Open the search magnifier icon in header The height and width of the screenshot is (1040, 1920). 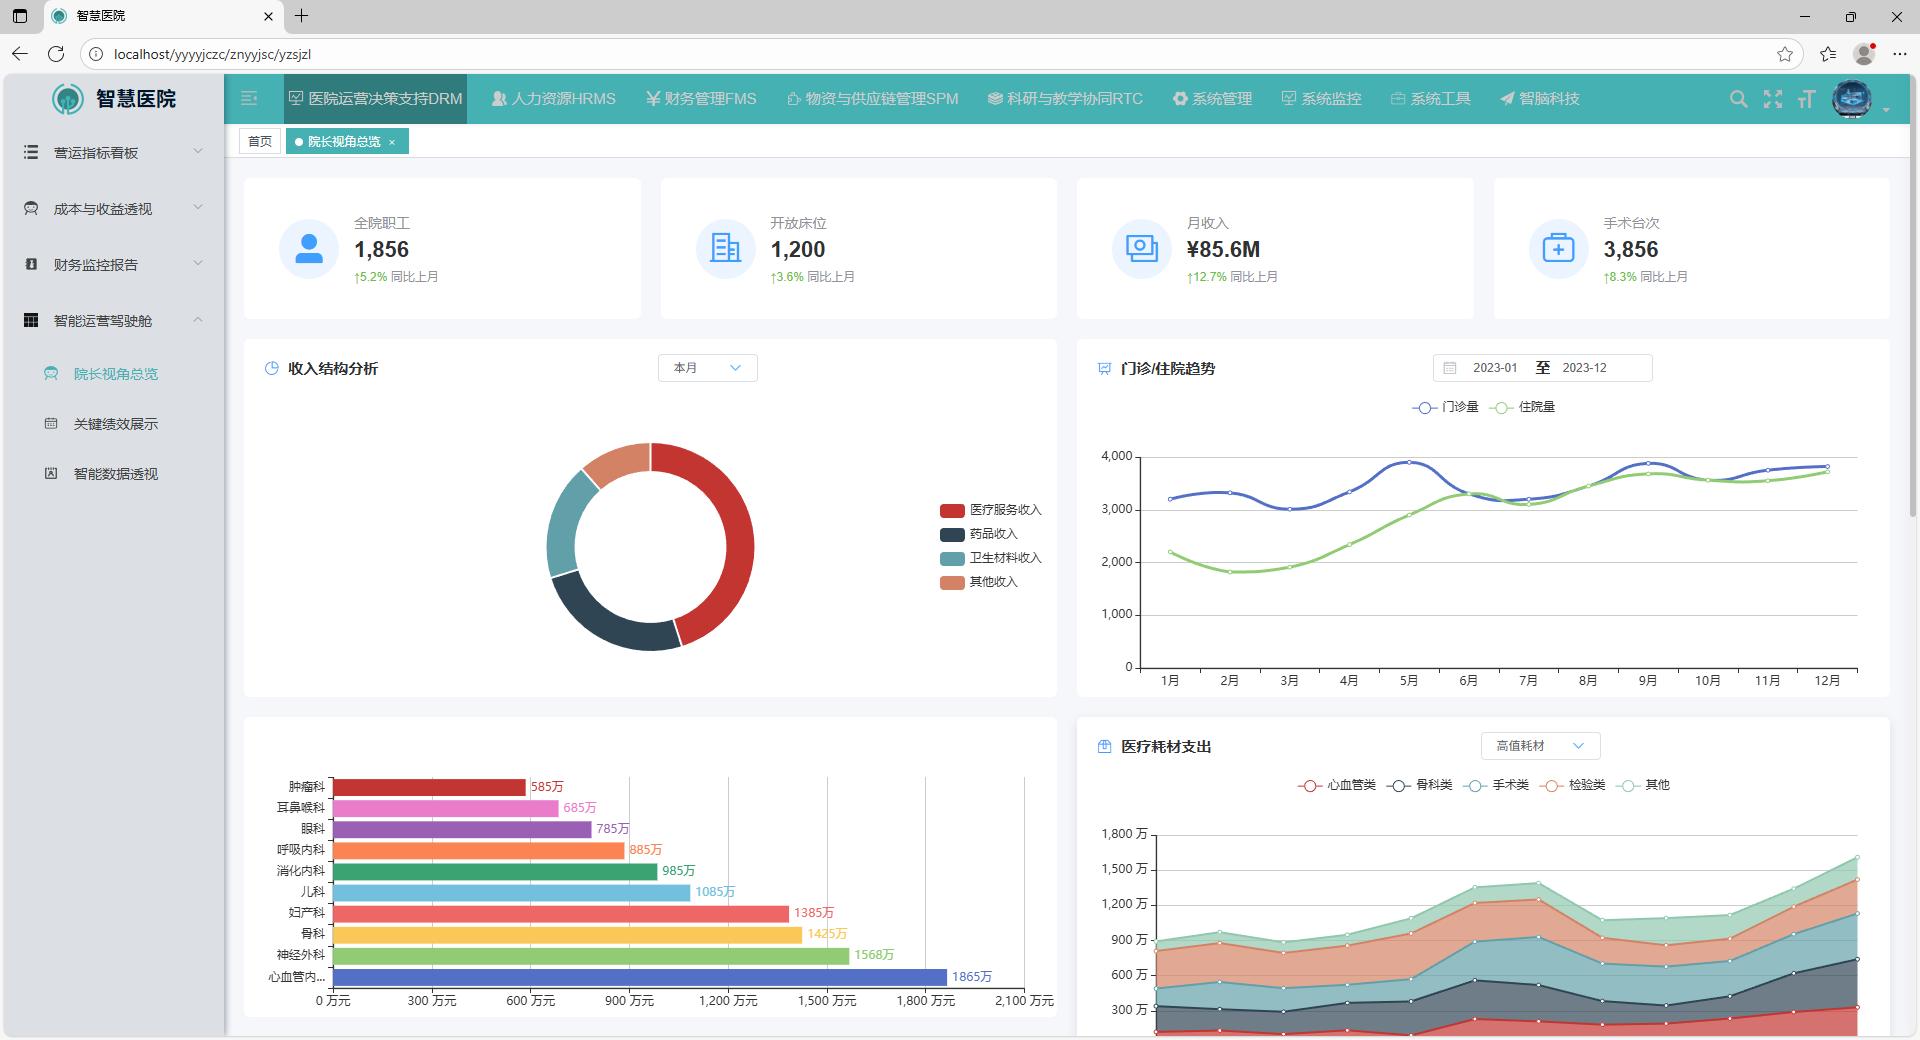(x=1738, y=99)
